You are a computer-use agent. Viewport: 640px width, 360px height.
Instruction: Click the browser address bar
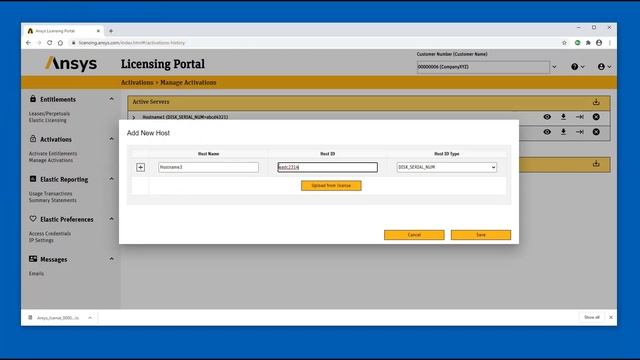point(314,43)
